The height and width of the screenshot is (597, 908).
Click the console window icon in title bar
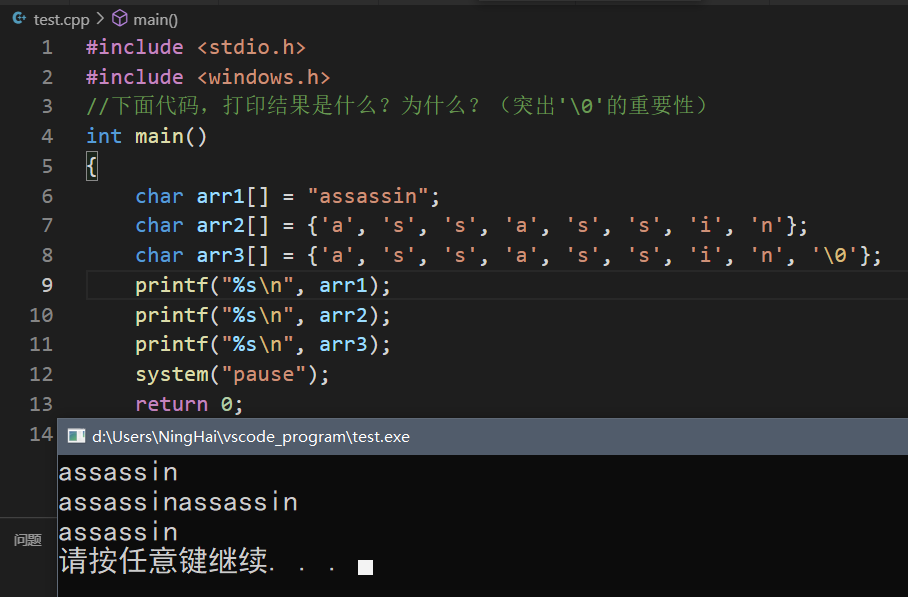coord(76,436)
